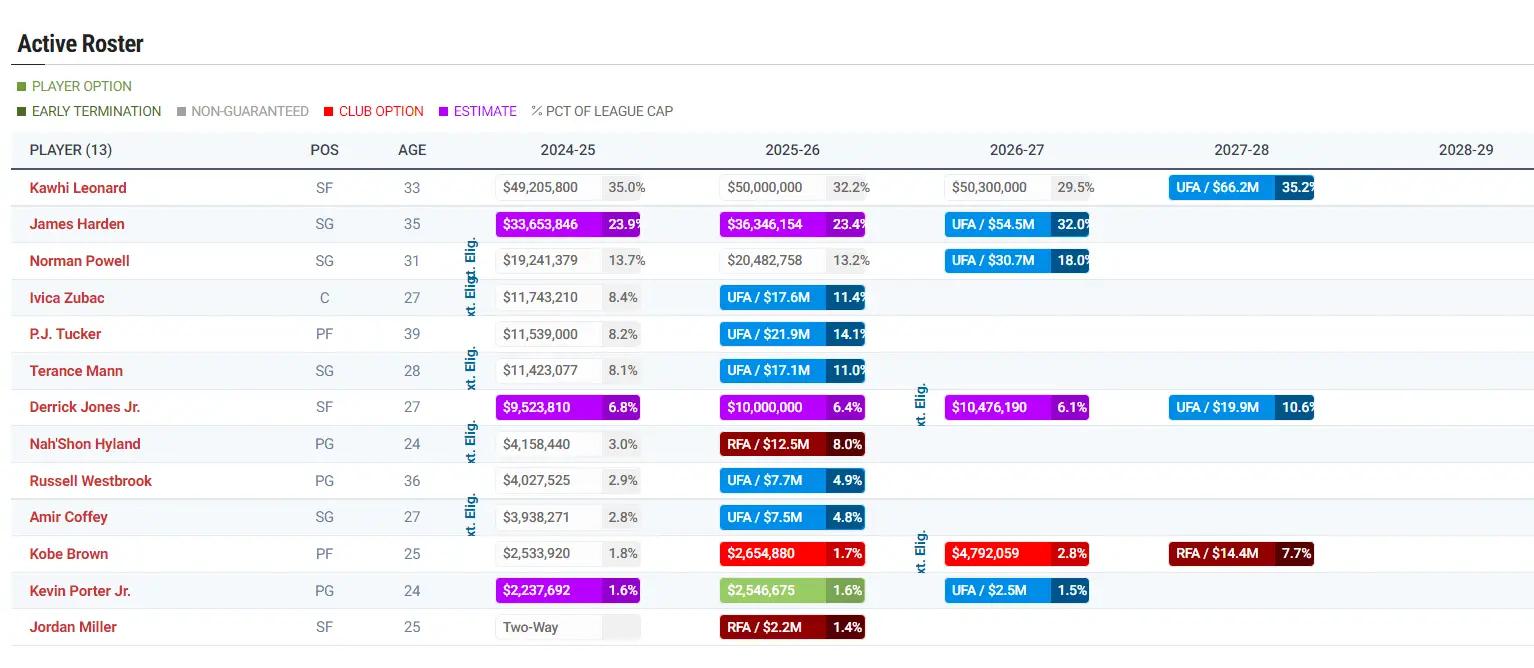
Task: Click the RFA / $2.2M badge
Action: [792, 627]
